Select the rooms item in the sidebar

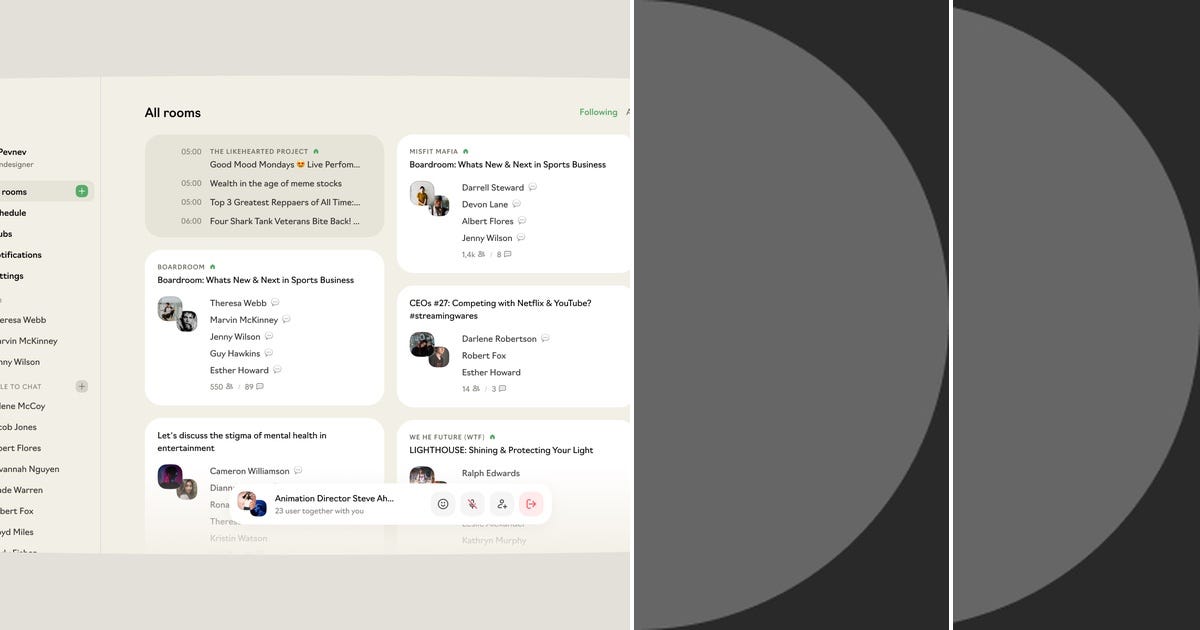tap(45, 191)
